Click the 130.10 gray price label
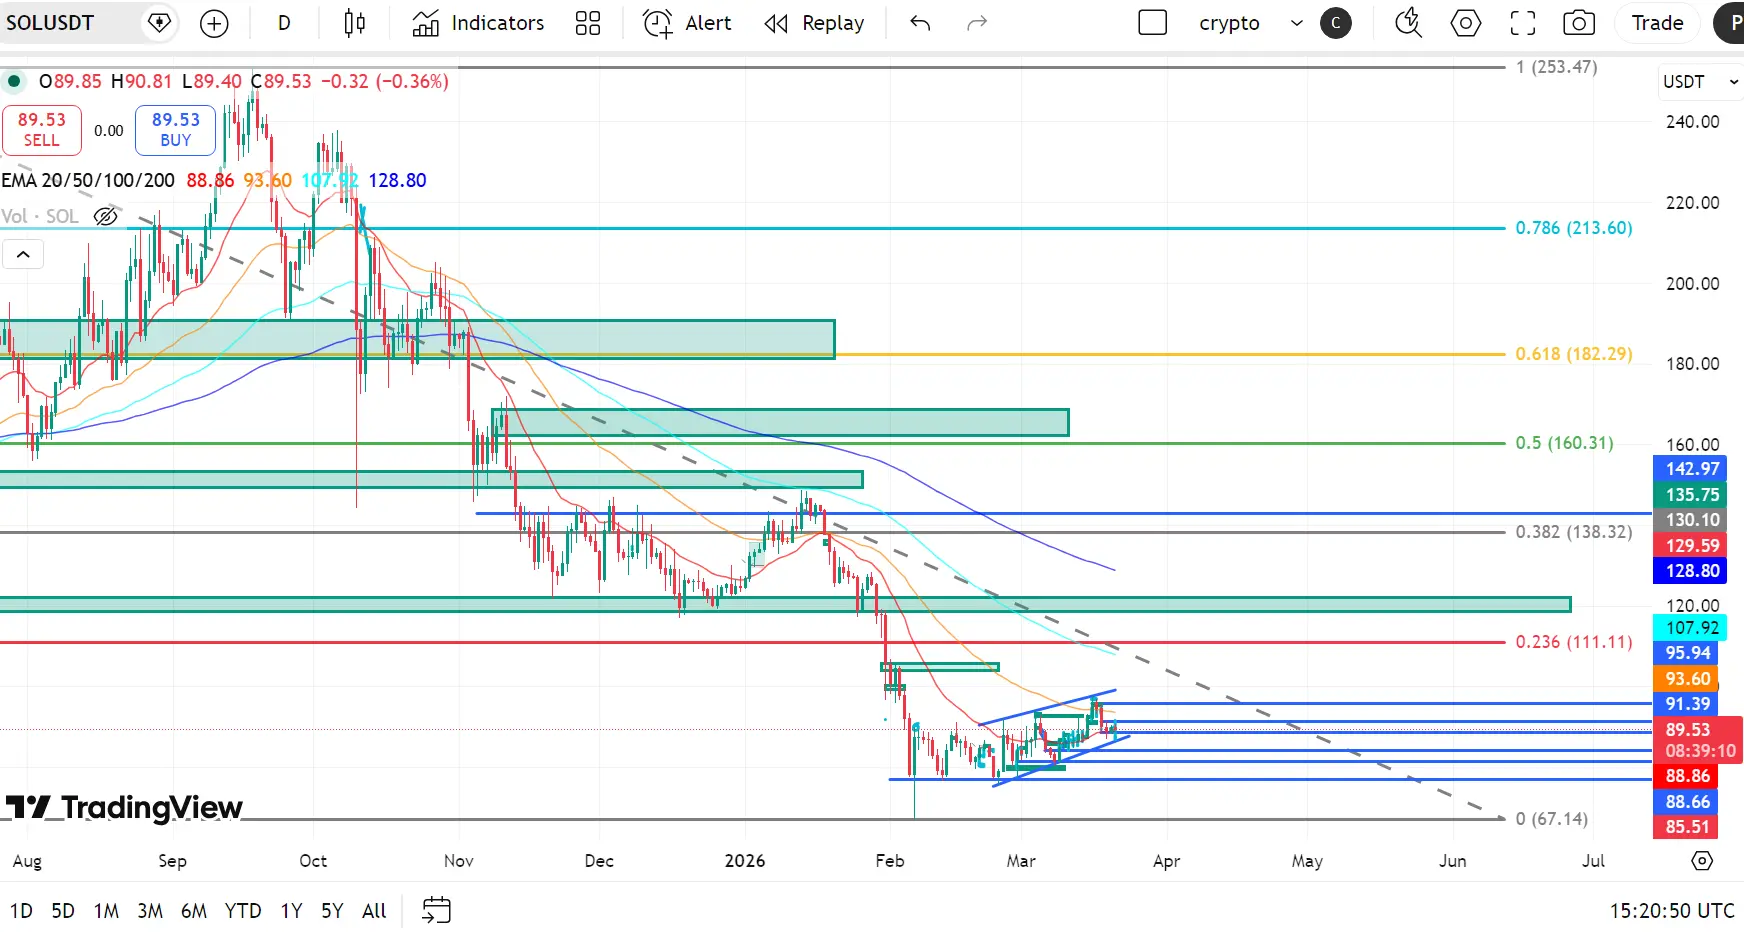Viewport: 1744px width, 932px height. click(x=1692, y=520)
